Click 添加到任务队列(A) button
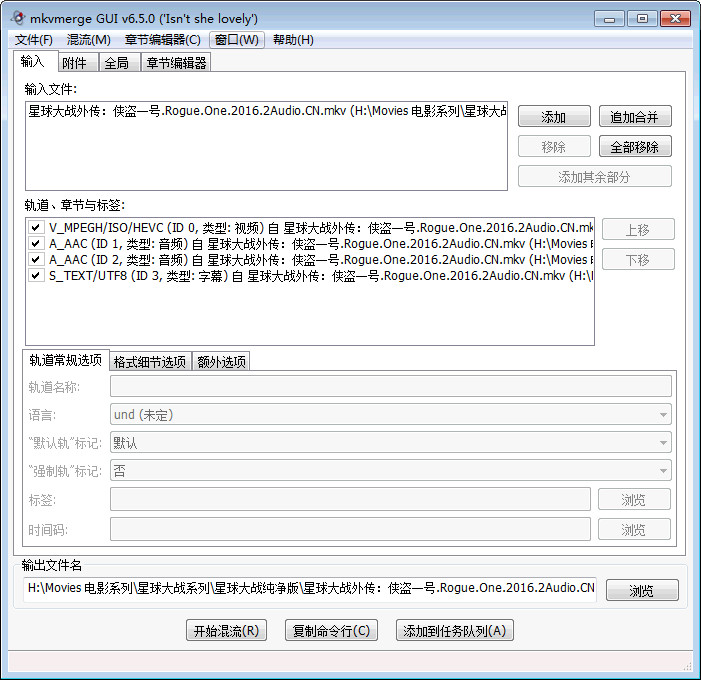 pos(455,630)
